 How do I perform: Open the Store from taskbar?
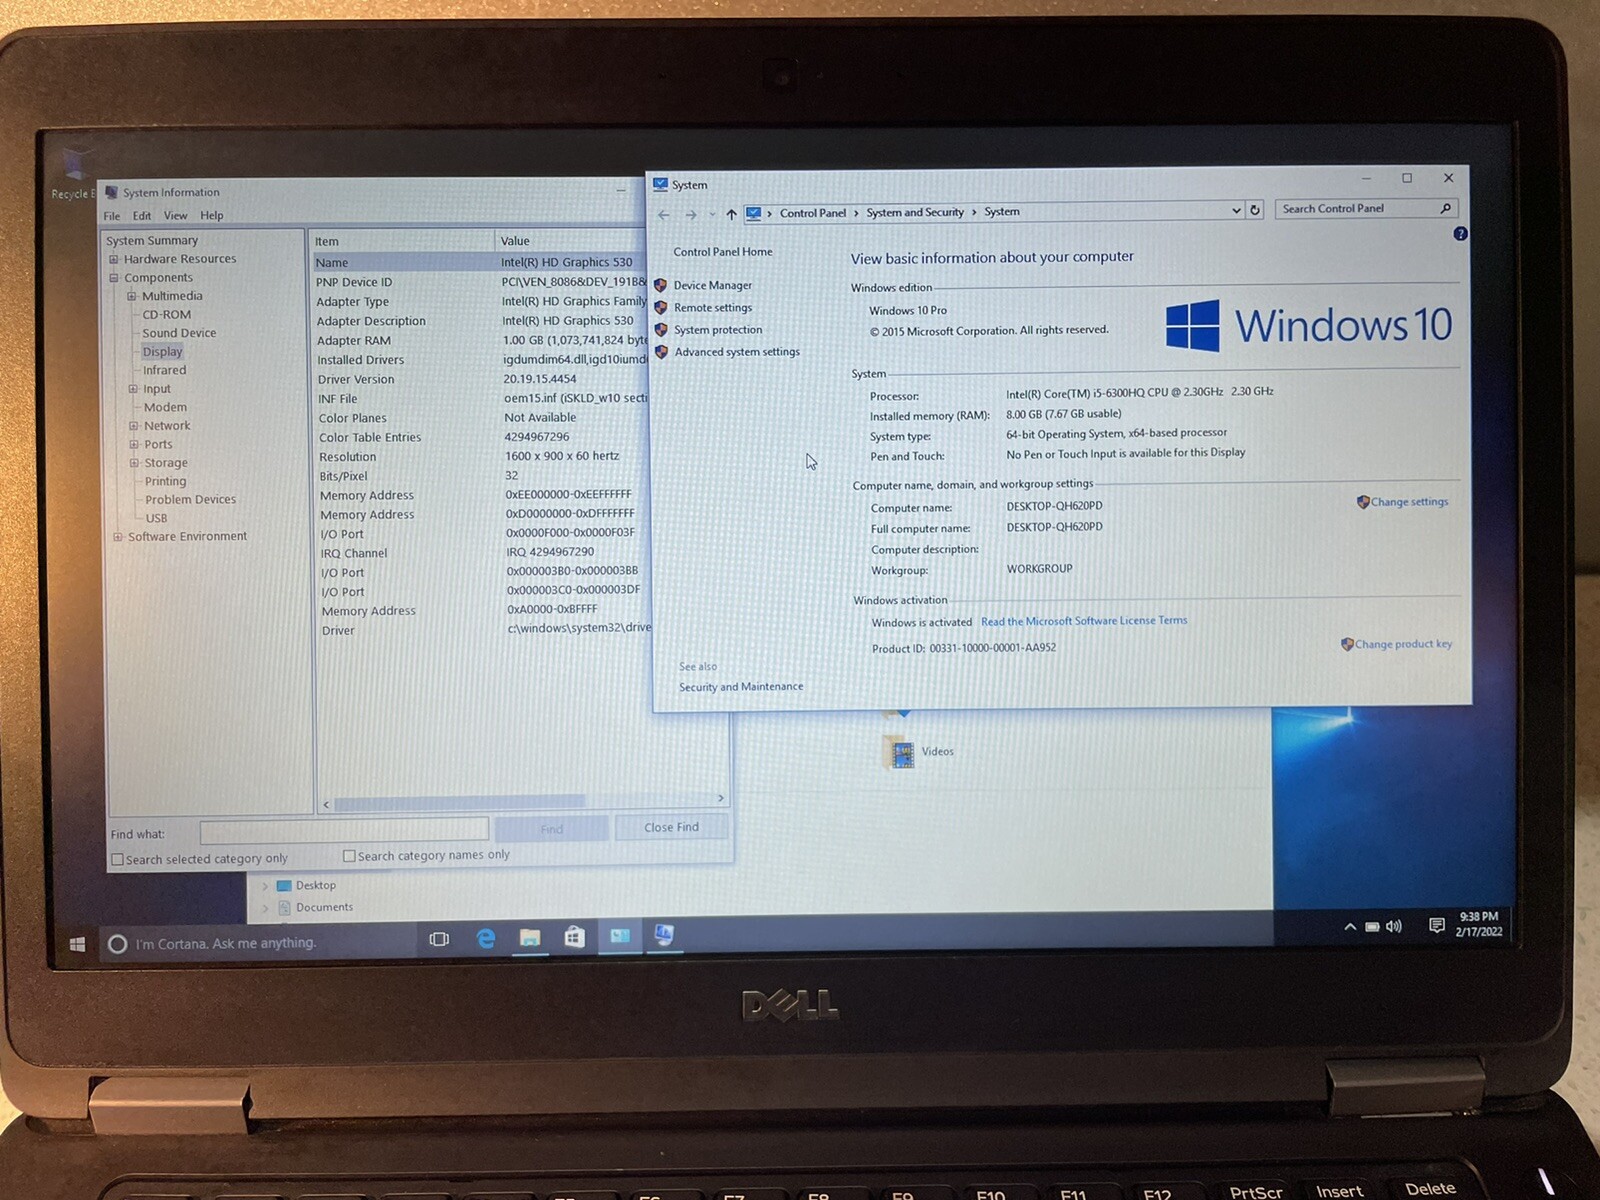574,936
